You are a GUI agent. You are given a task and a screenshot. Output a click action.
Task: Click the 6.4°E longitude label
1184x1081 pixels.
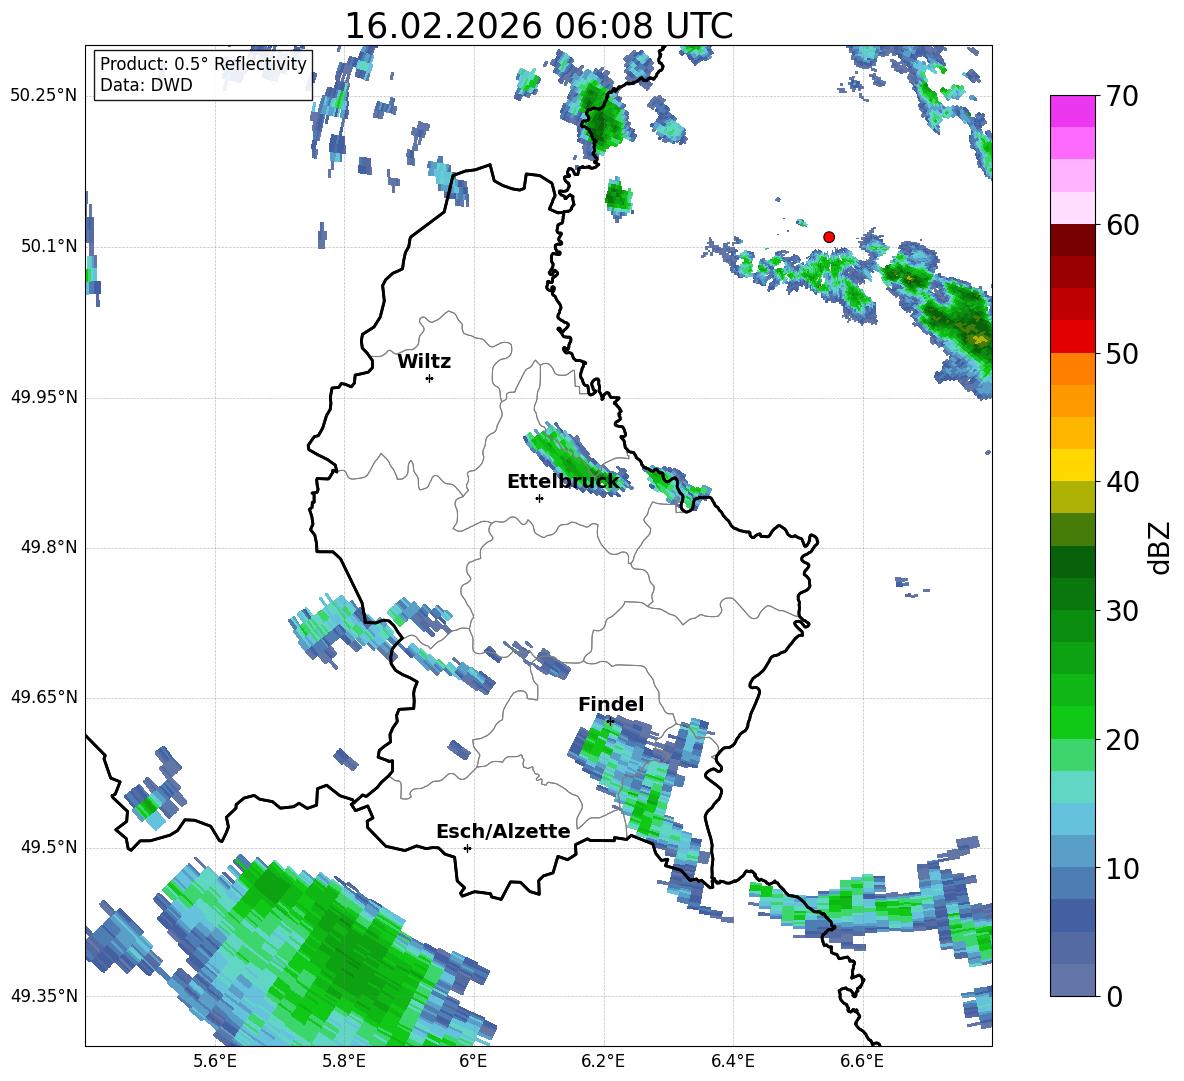732,1061
